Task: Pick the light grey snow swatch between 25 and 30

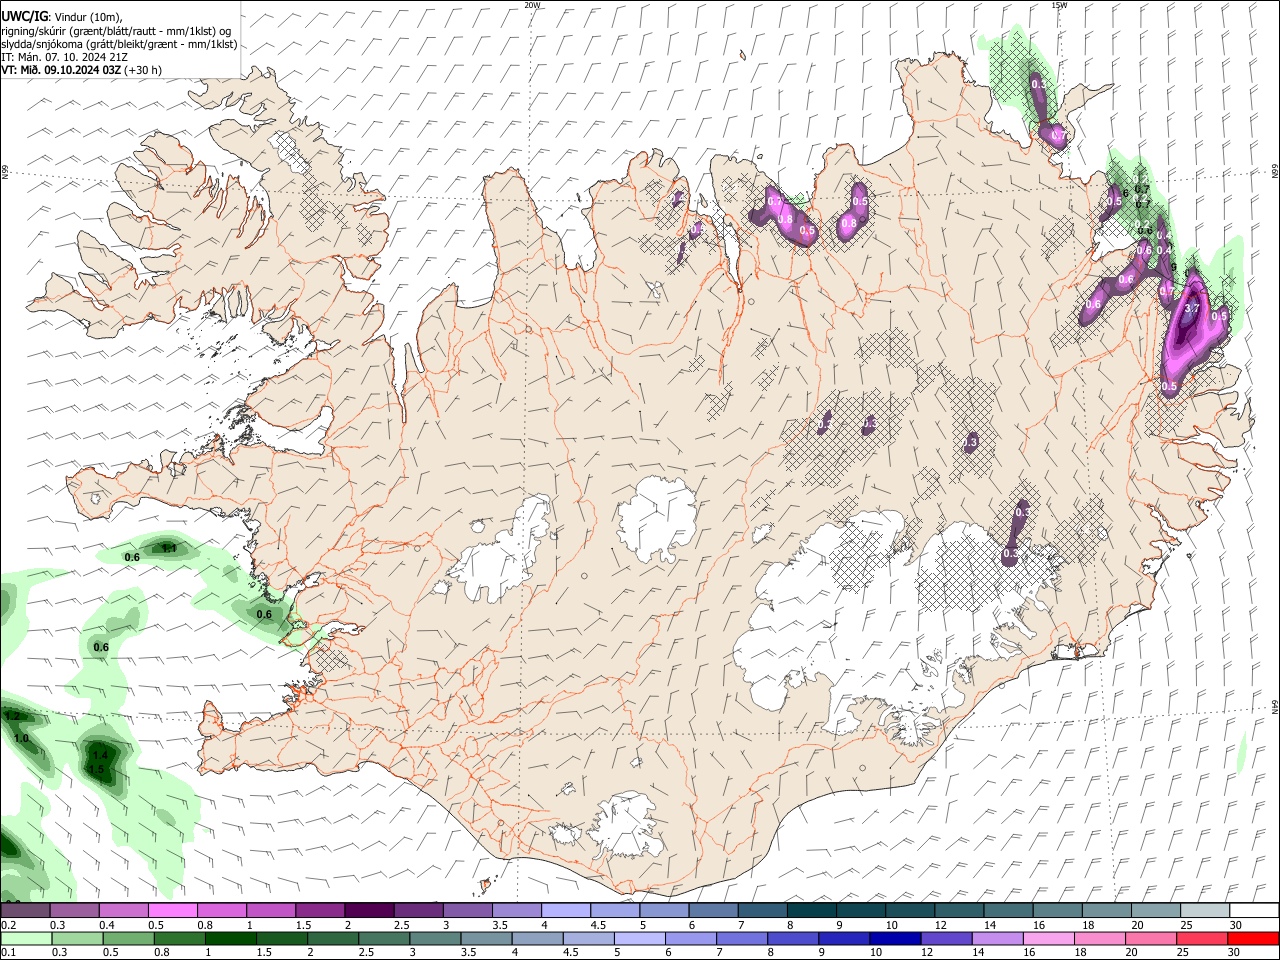Action: 1205,911
